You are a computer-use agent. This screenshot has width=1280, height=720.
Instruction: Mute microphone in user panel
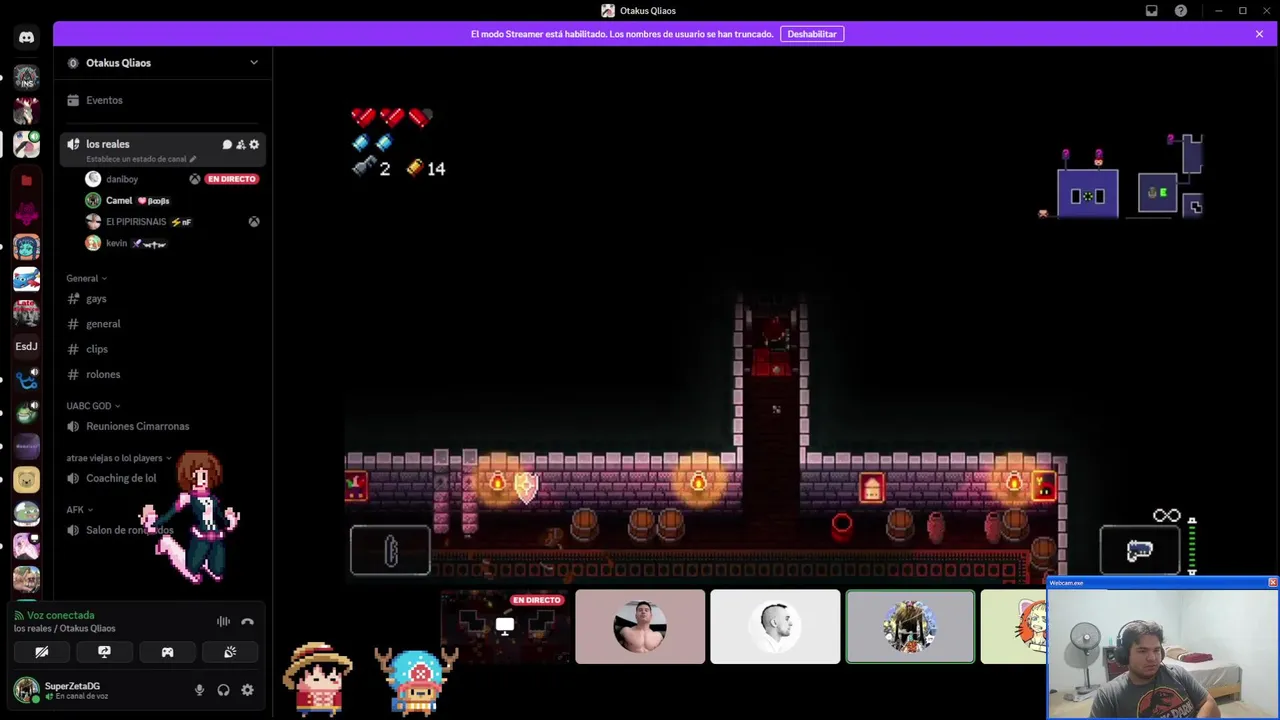click(199, 690)
